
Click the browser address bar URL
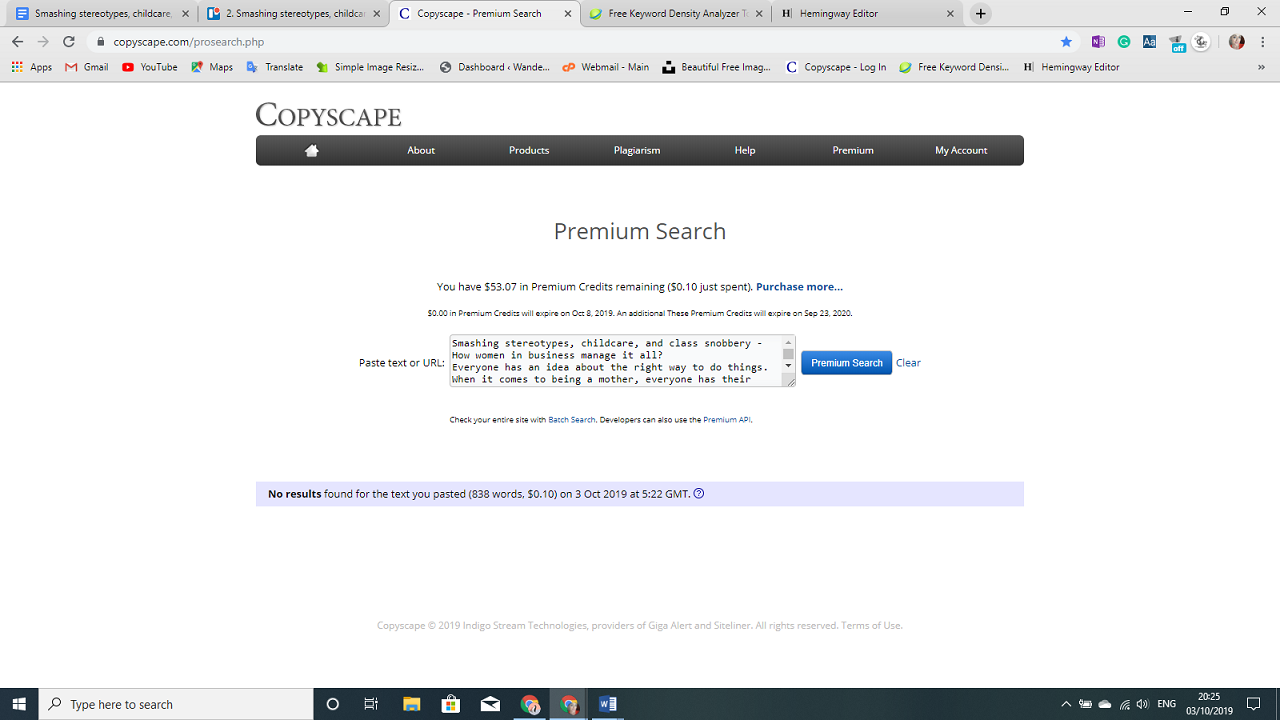pyautogui.click(x=189, y=42)
